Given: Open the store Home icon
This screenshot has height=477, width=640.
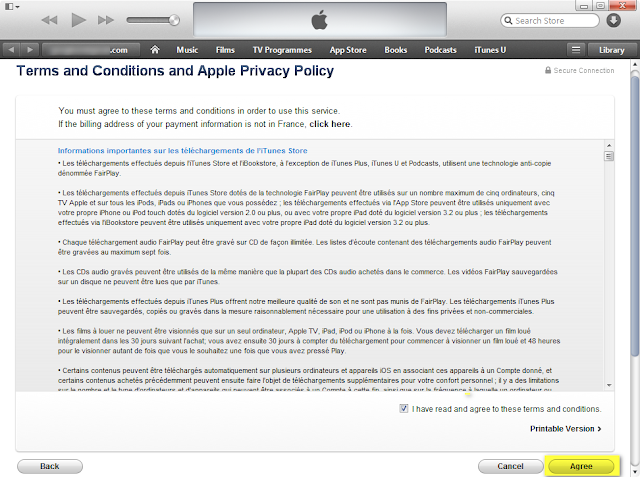Looking at the screenshot, I should [154, 50].
